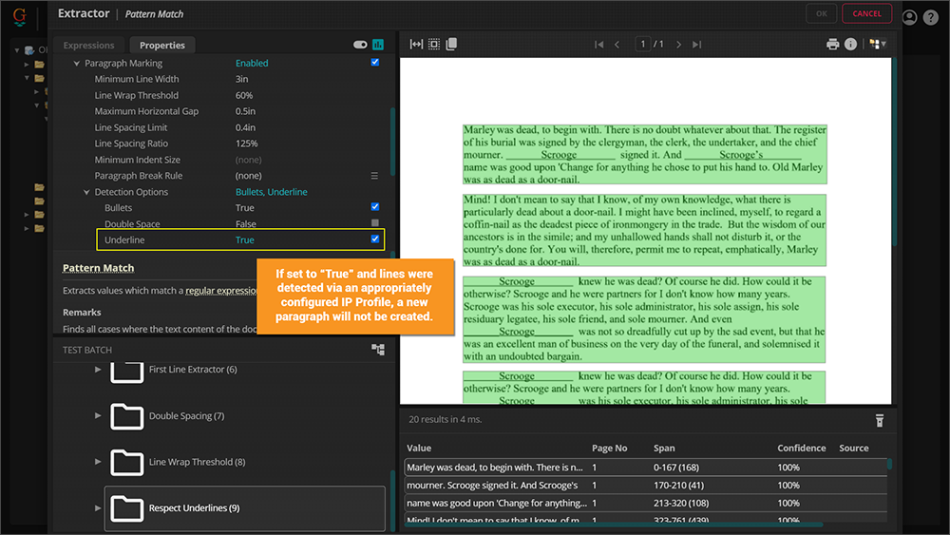Select the First Line Extractor folder icon
This screenshot has width=950, height=535.
(127, 370)
